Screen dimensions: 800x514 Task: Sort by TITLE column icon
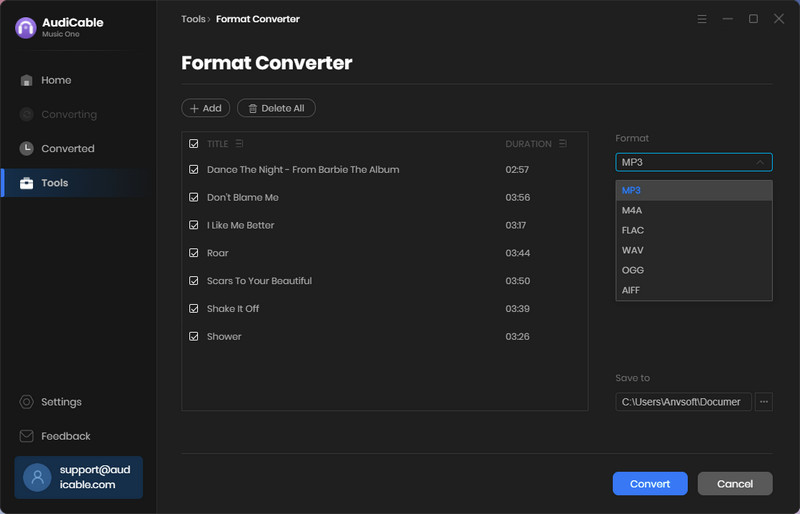[239, 143]
